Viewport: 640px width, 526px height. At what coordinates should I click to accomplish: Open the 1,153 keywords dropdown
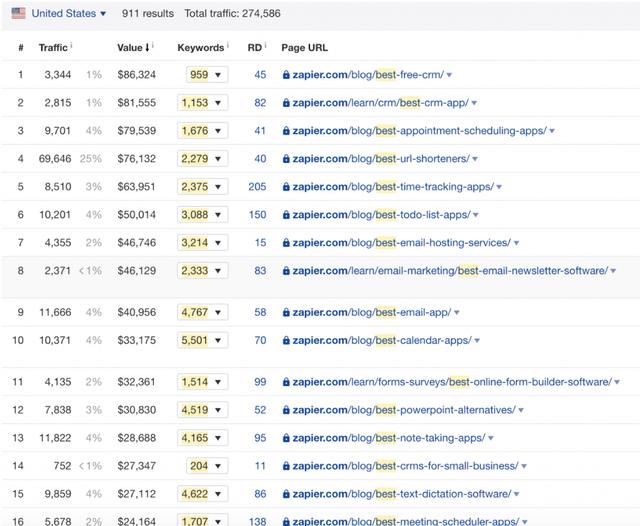(x=202, y=103)
